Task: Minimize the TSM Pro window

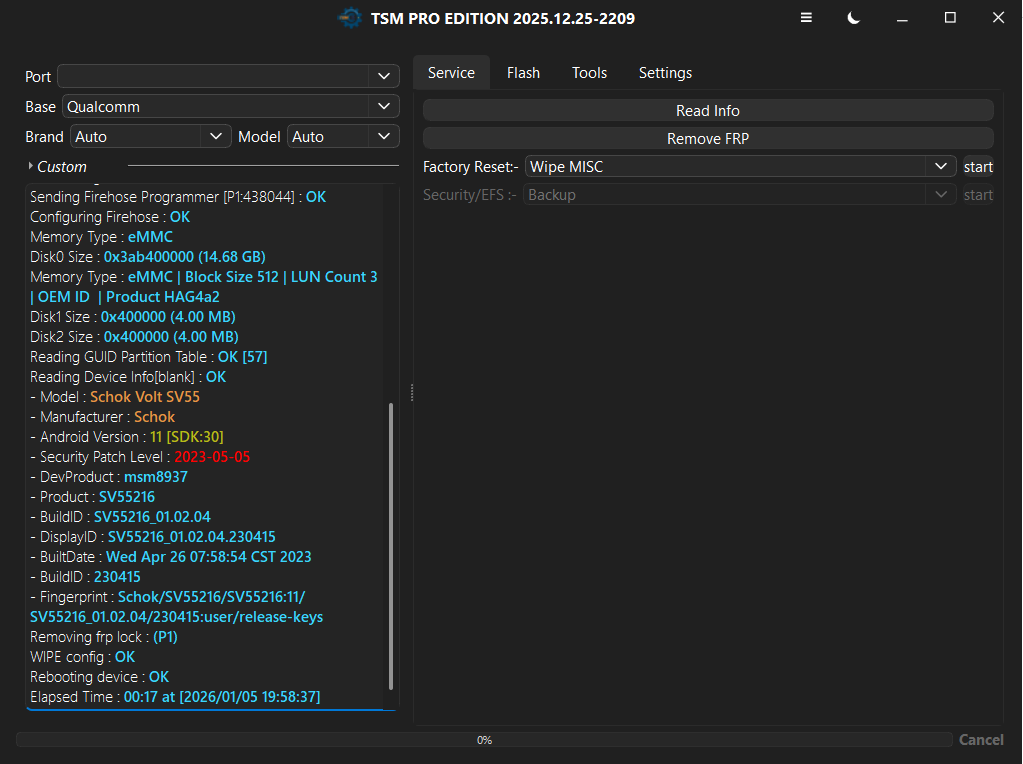Action: pyautogui.click(x=902, y=18)
